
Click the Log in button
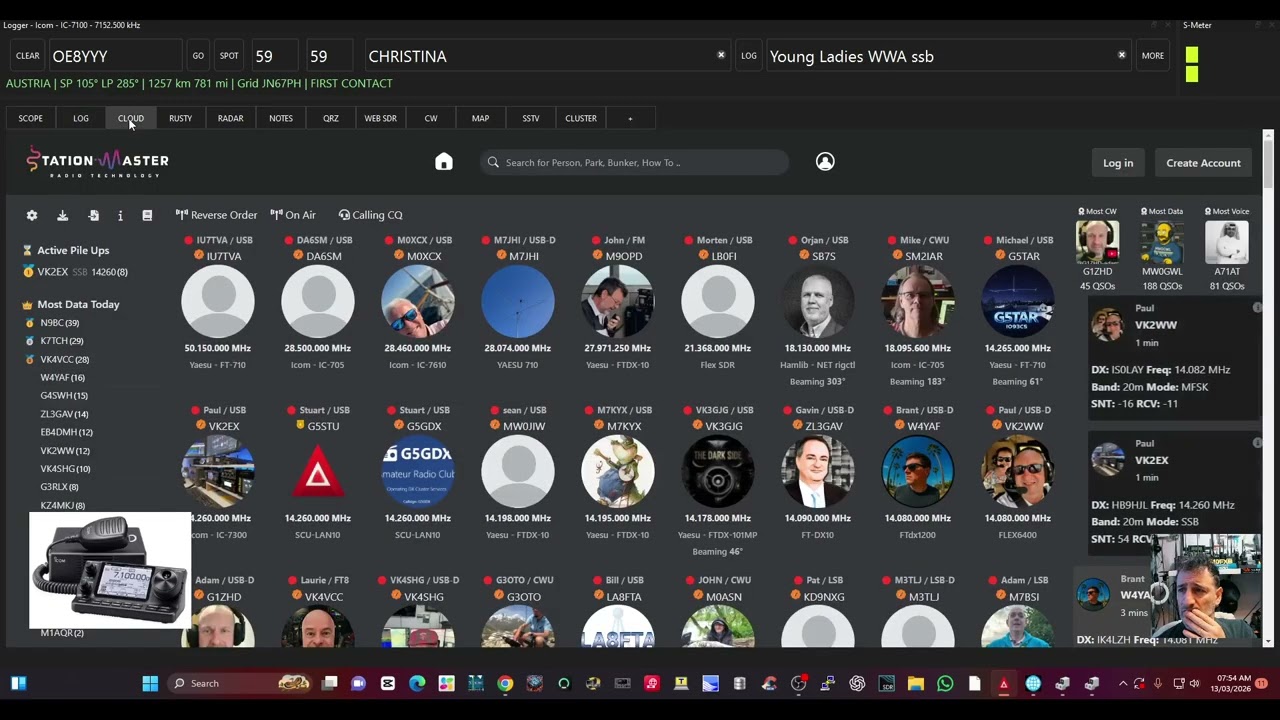click(1118, 163)
